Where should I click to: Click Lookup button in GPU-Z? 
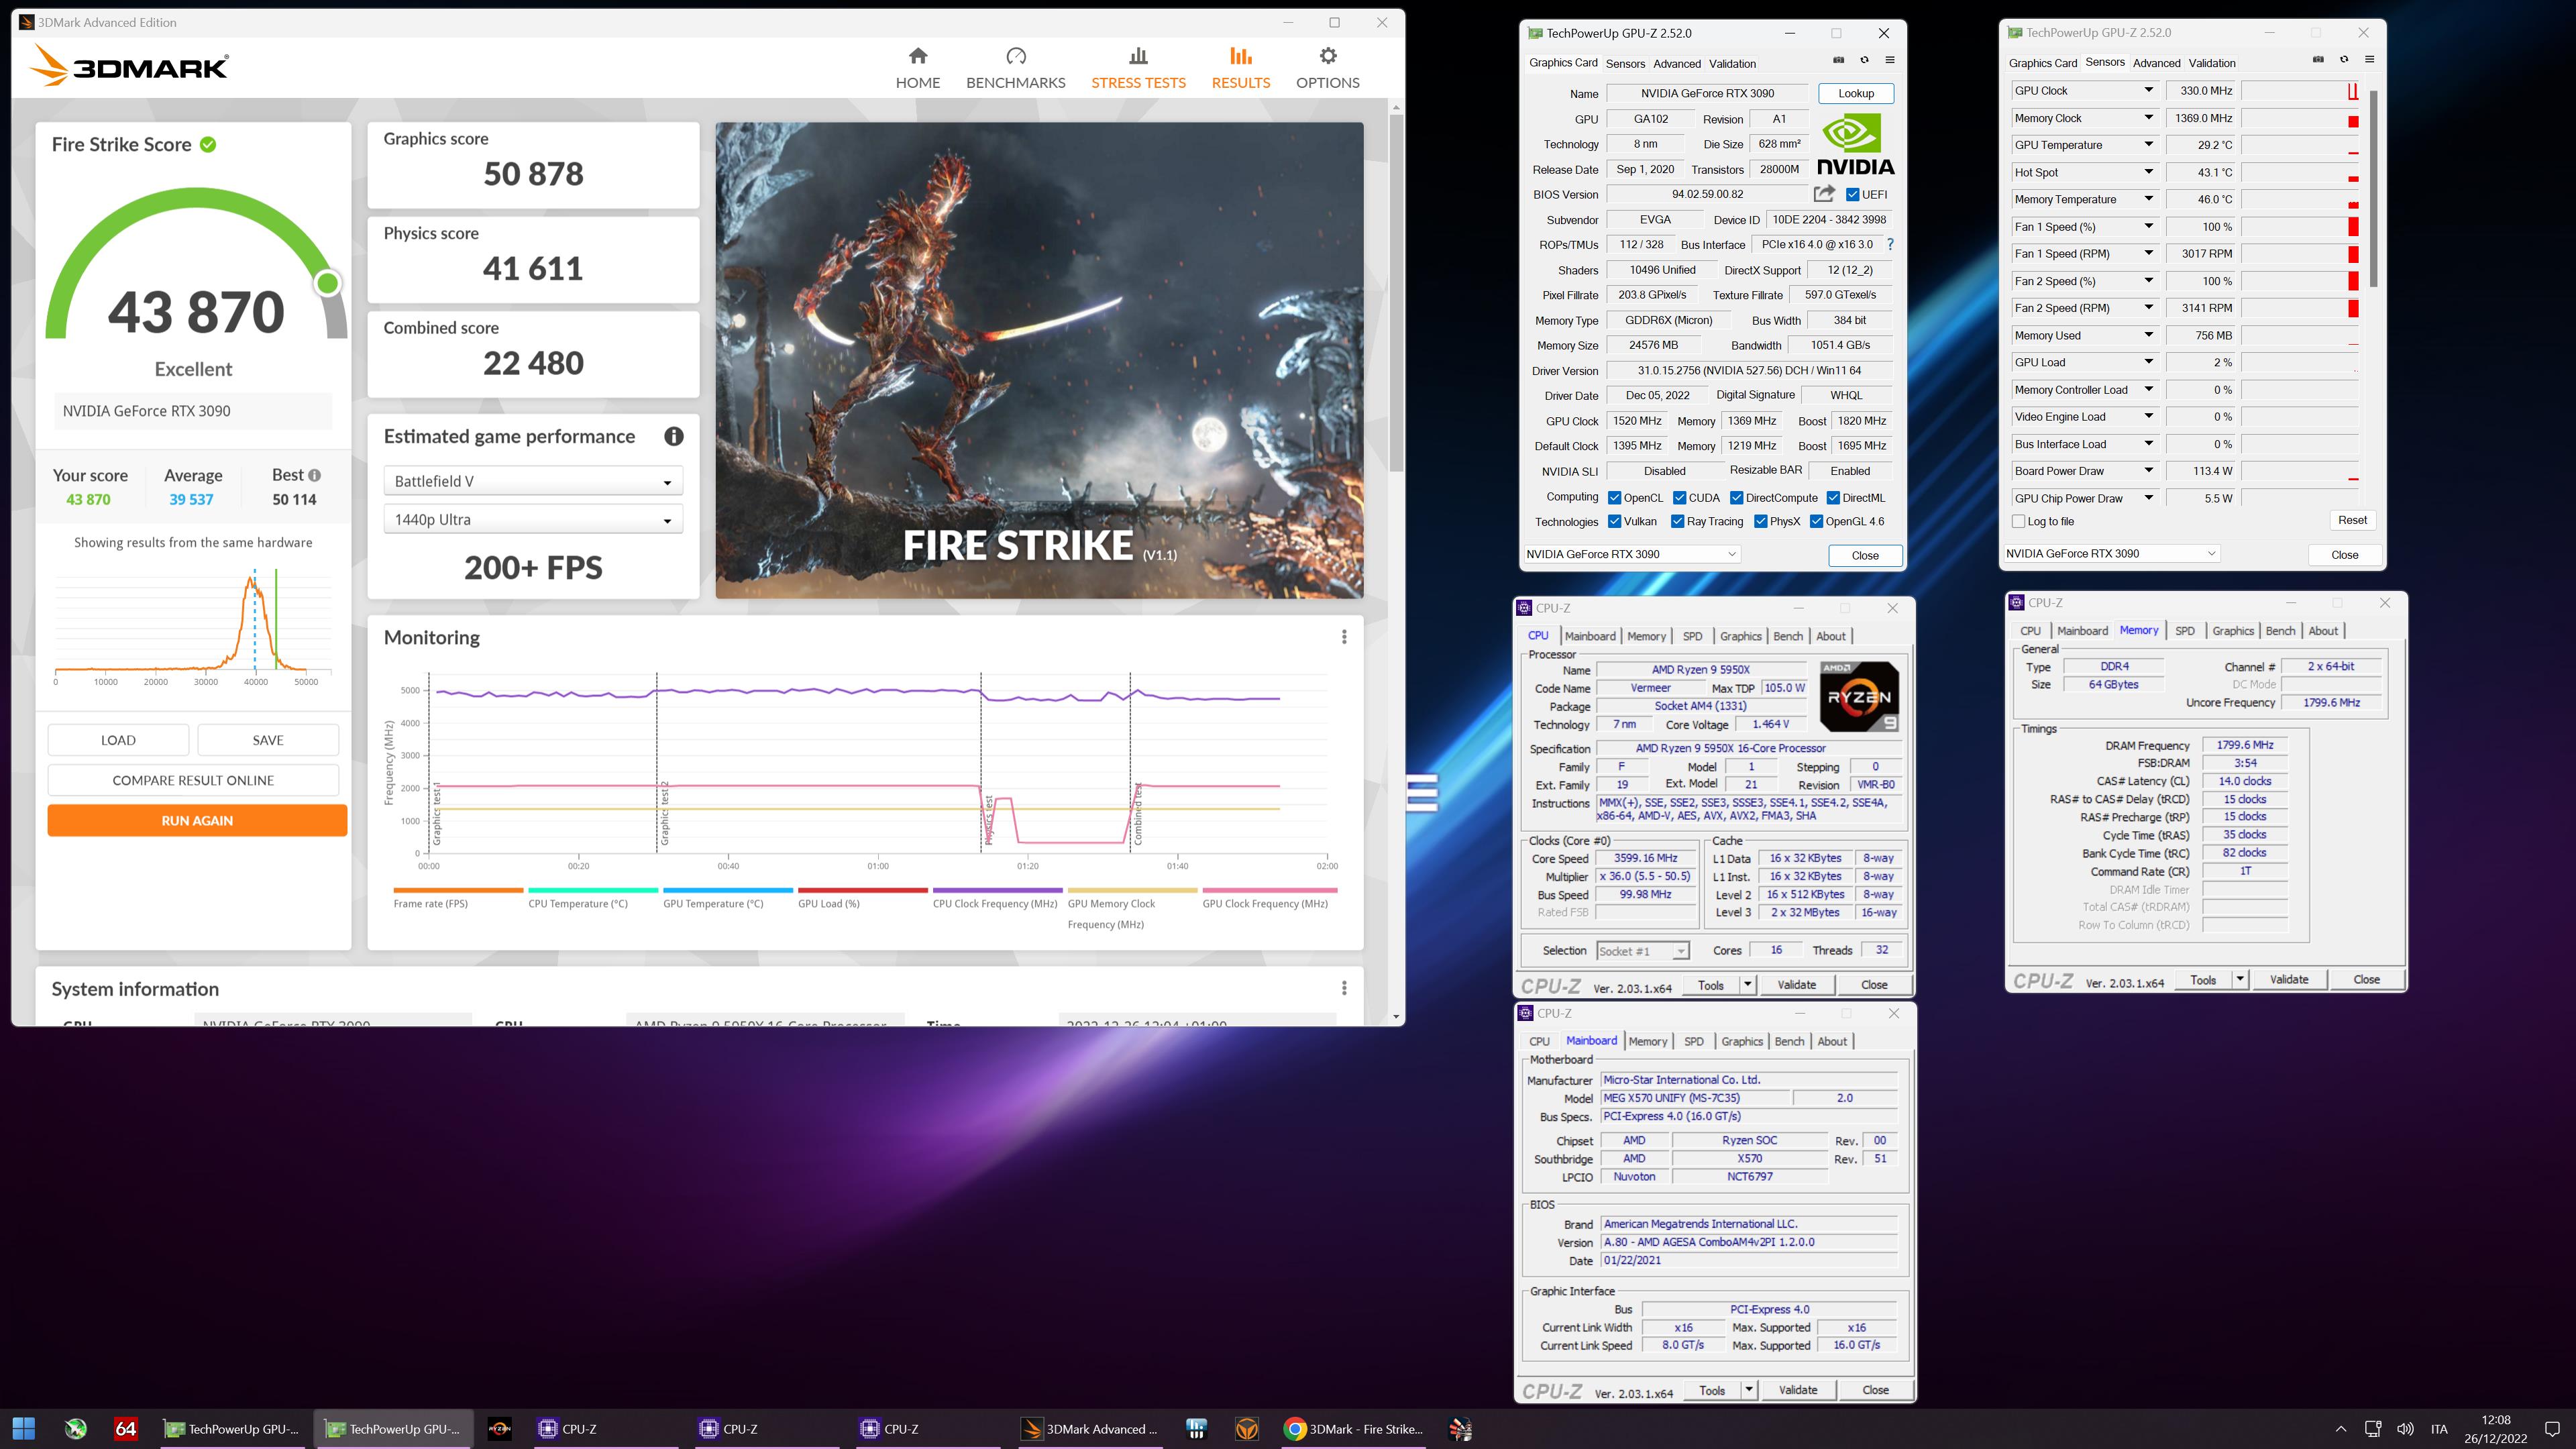click(x=1855, y=93)
